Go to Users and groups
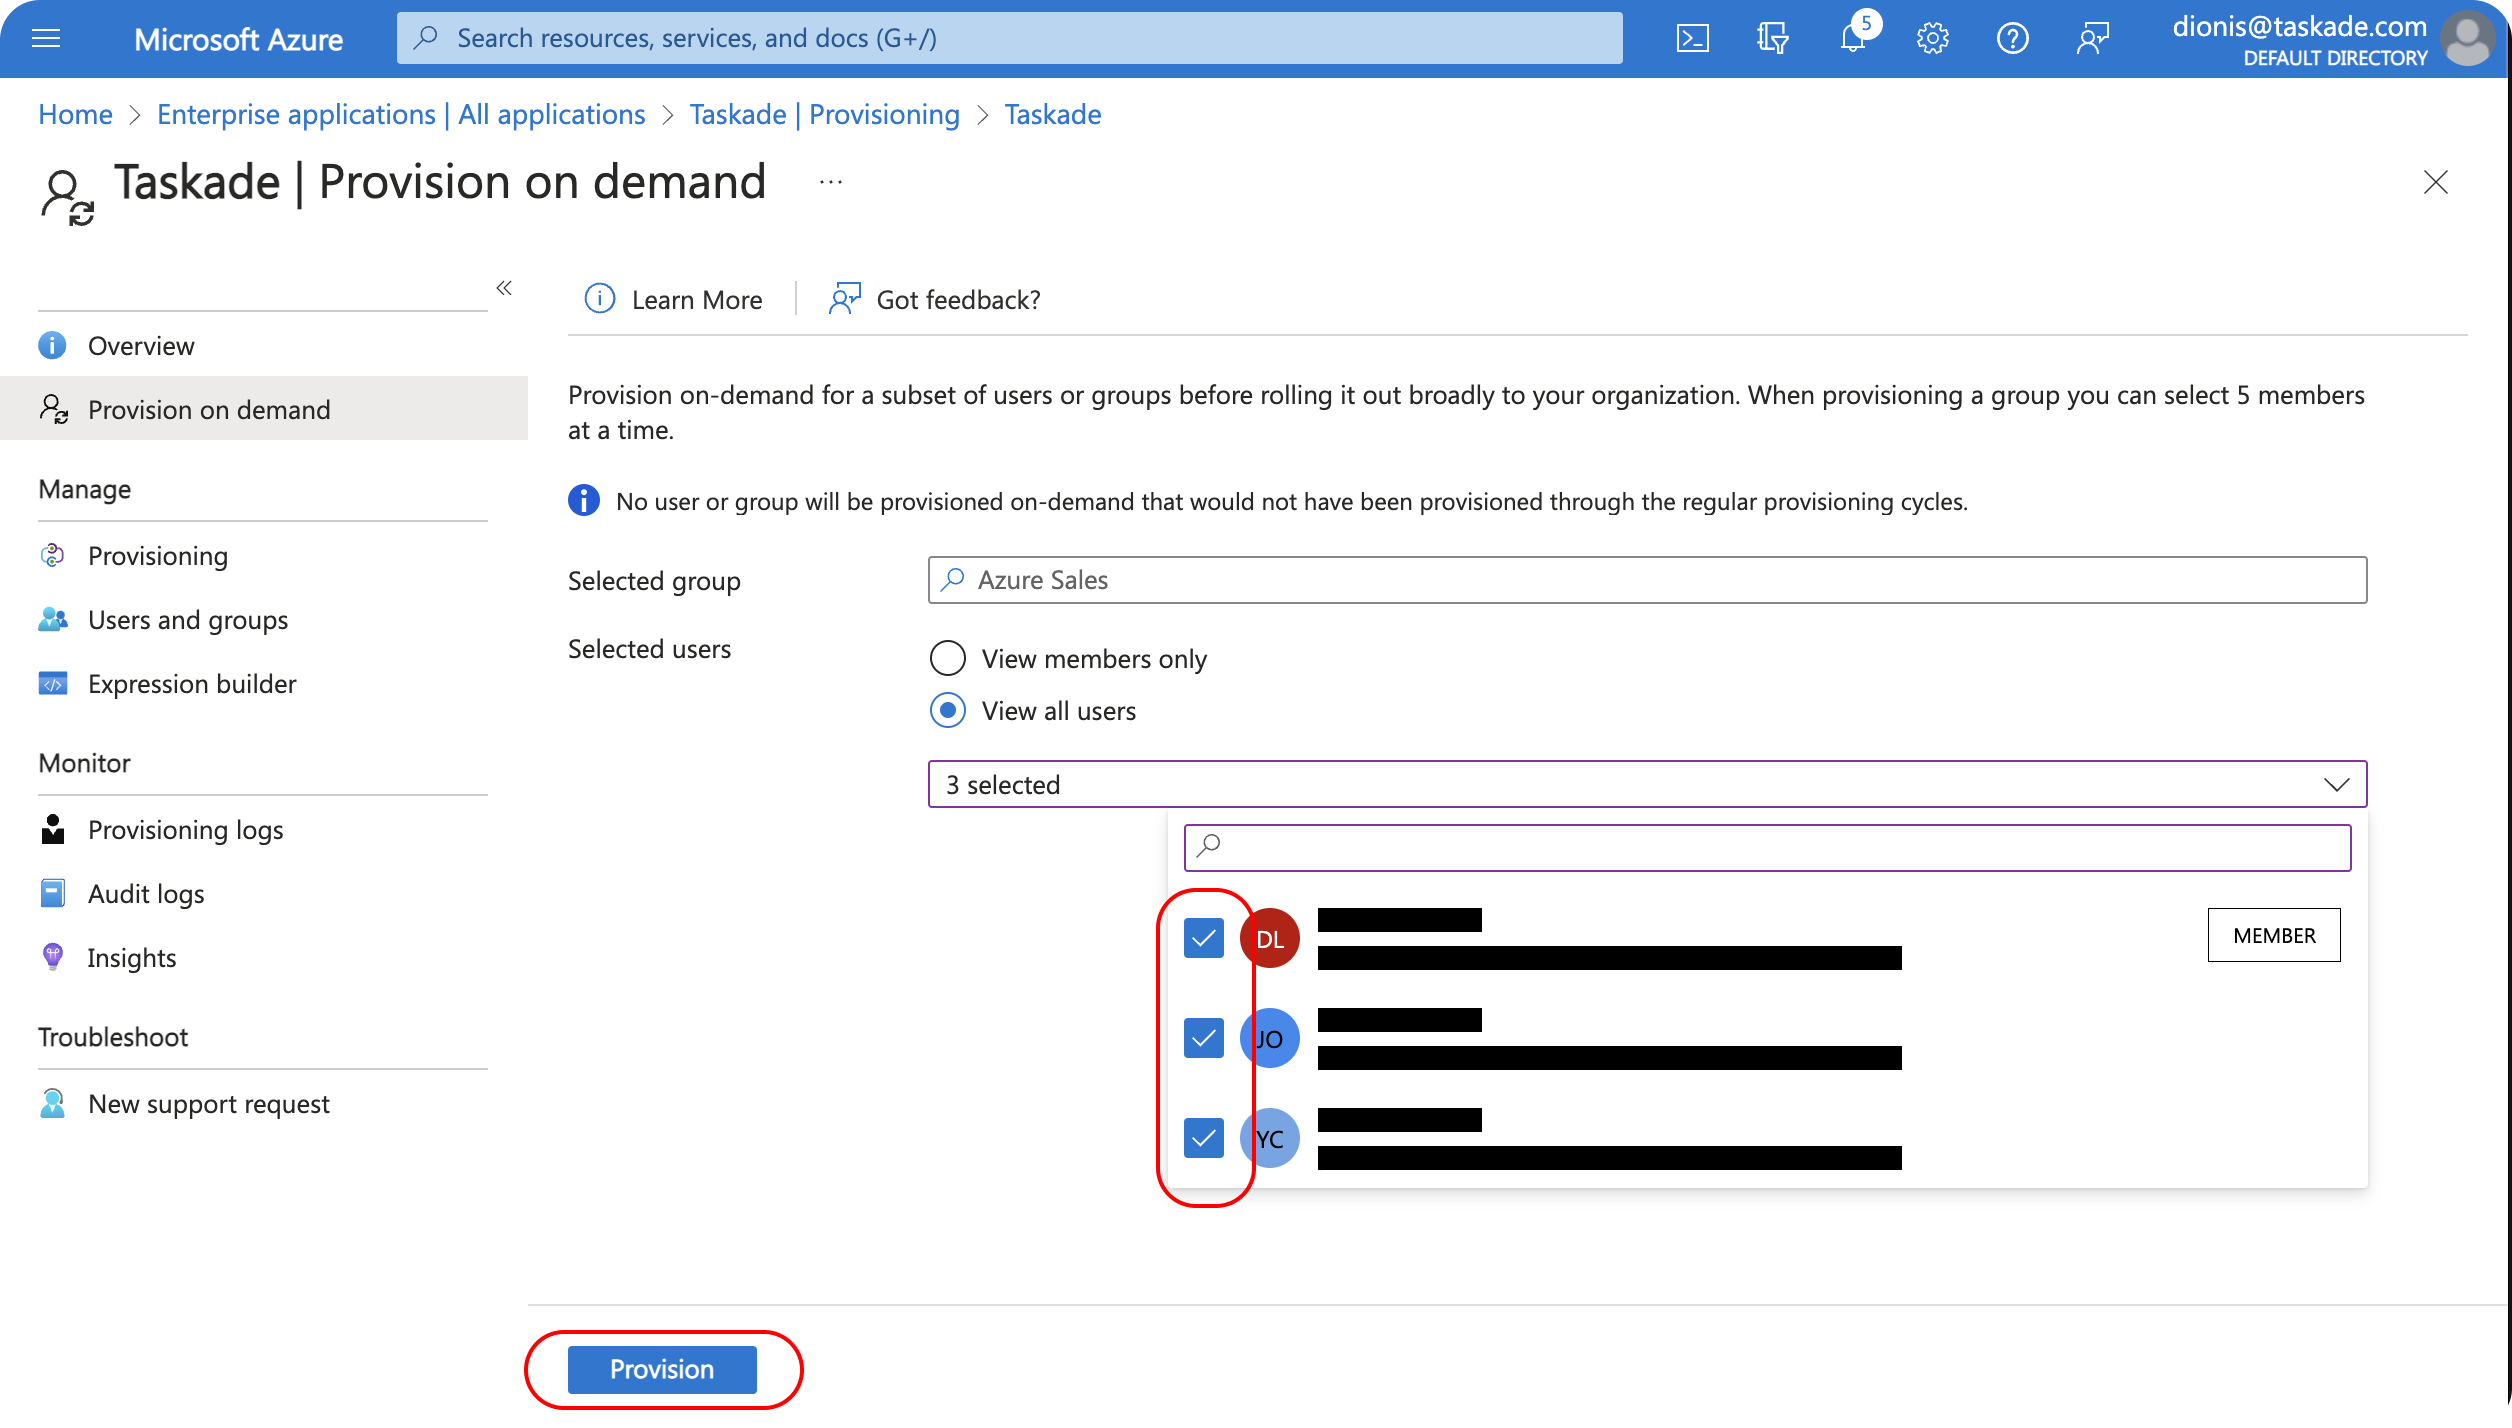Viewport: 2512px width, 1428px height. [x=187, y=620]
